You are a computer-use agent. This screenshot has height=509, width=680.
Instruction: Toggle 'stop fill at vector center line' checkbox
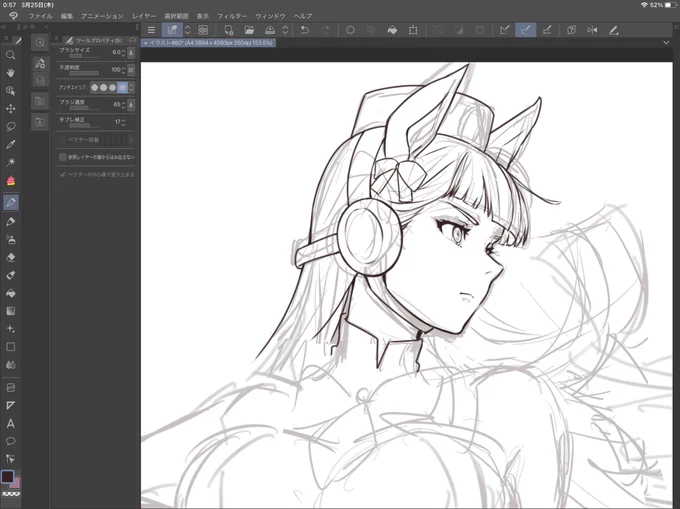(x=62, y=174)
